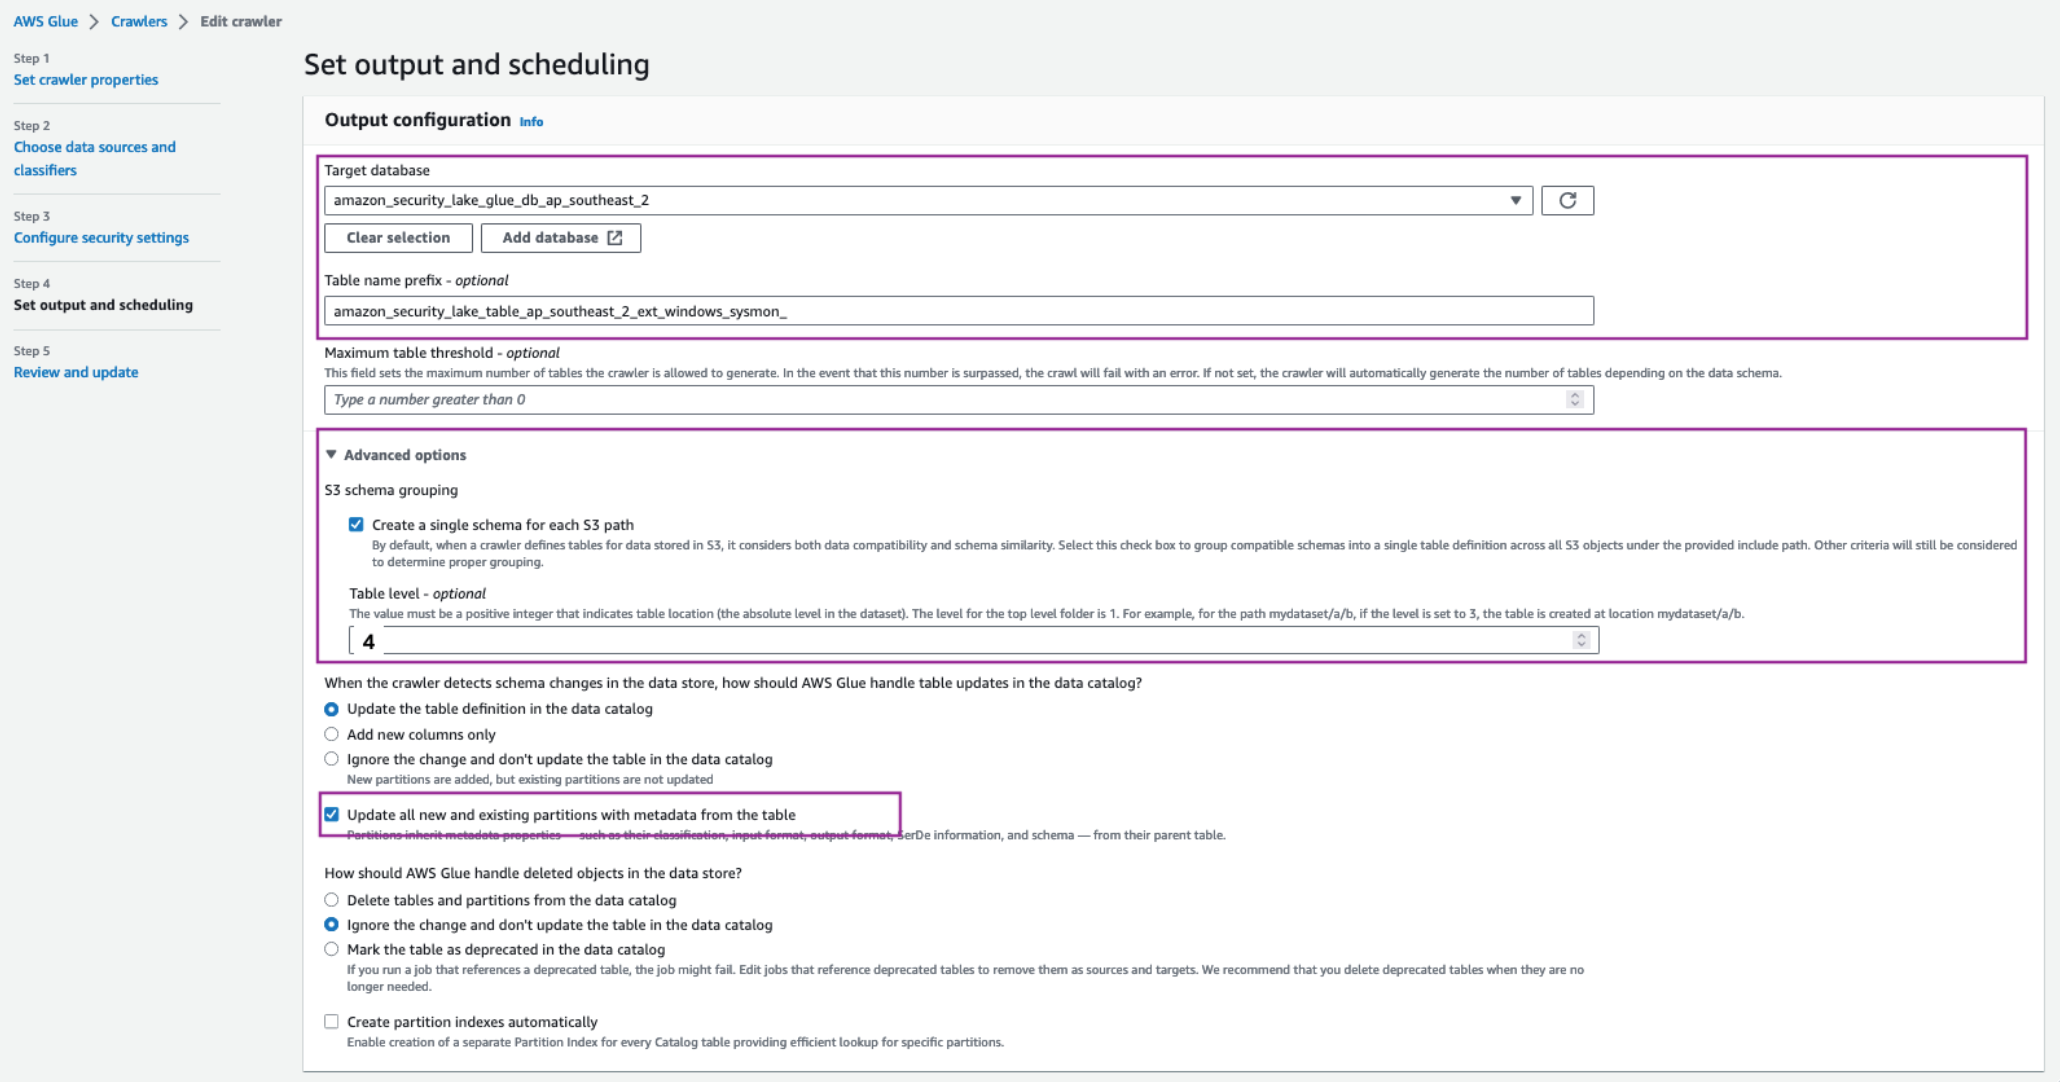Collapse the Advanced options section

point(331,455)
